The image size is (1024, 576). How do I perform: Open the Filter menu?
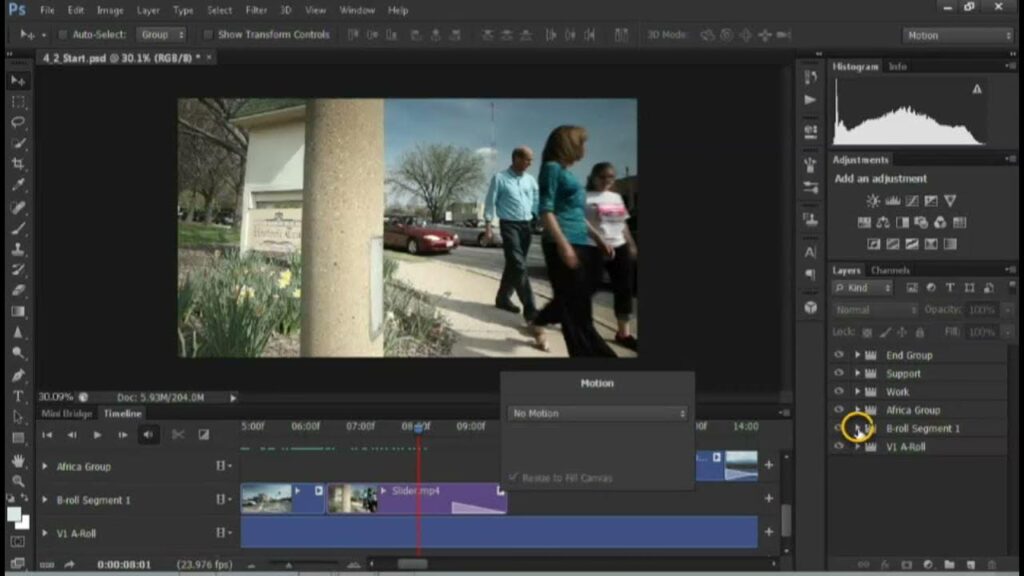click(x=256, y=10)
